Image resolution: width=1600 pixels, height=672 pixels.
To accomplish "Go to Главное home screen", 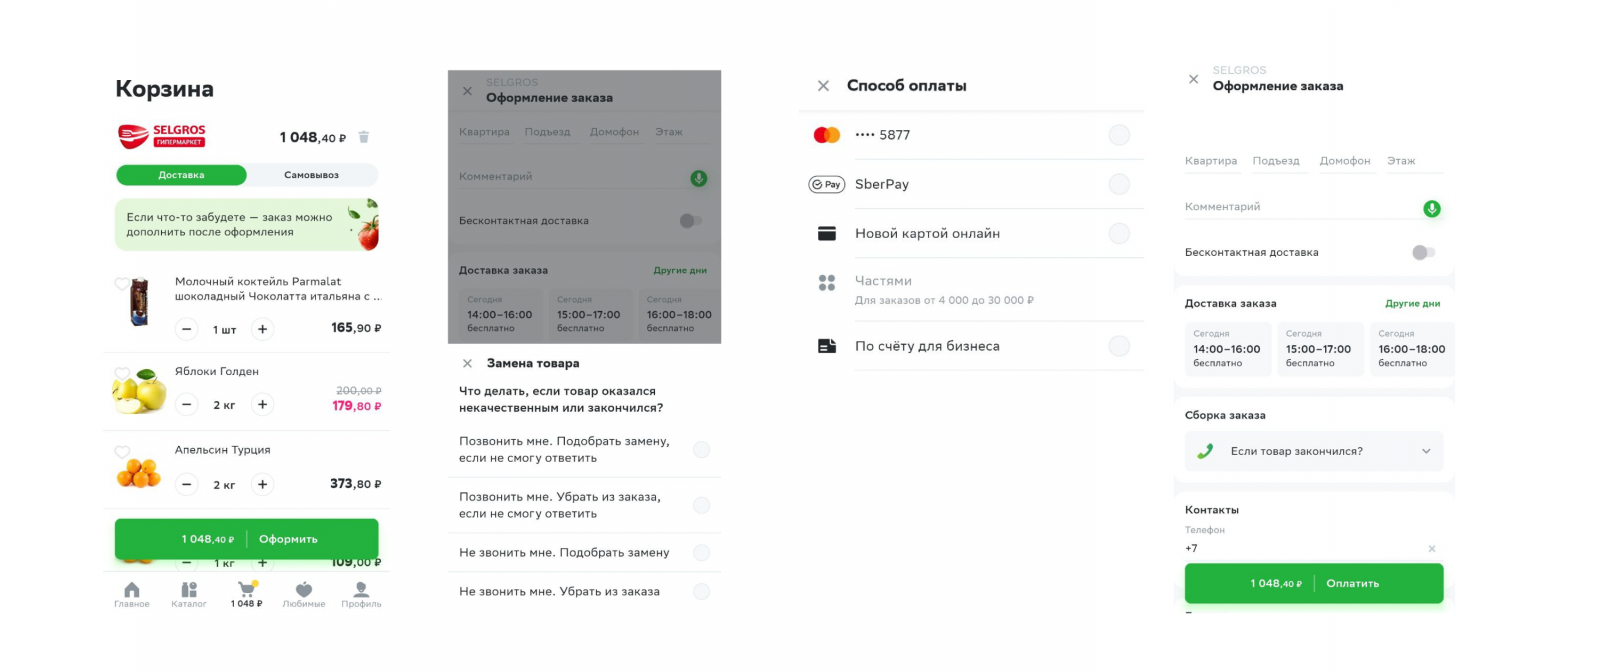I will point(132,594).
